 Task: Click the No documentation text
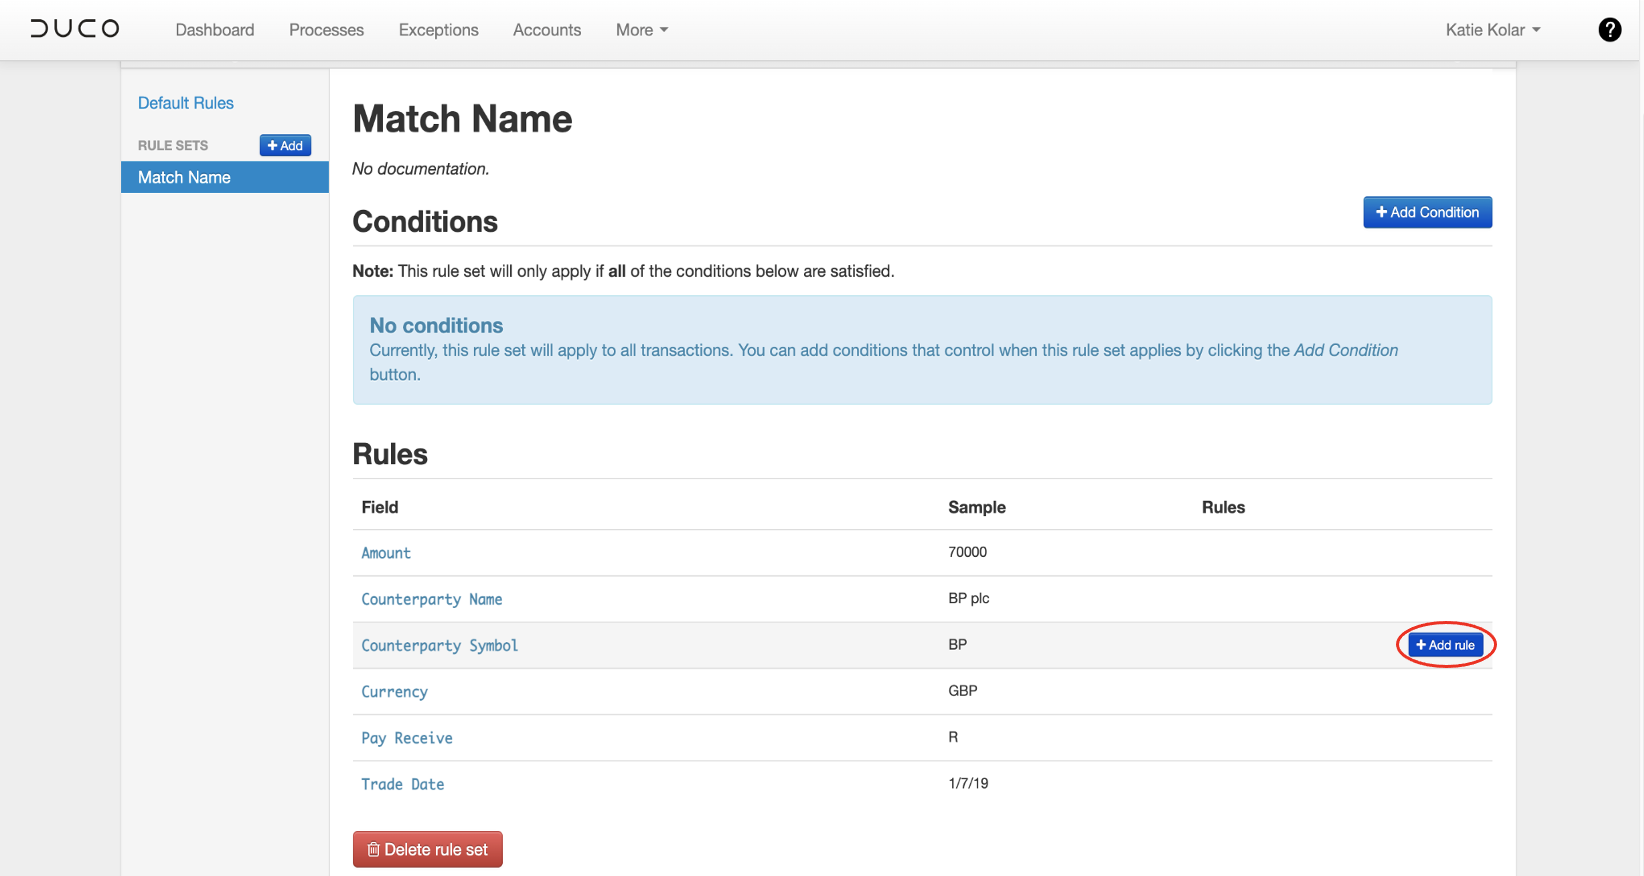[421, 169]
